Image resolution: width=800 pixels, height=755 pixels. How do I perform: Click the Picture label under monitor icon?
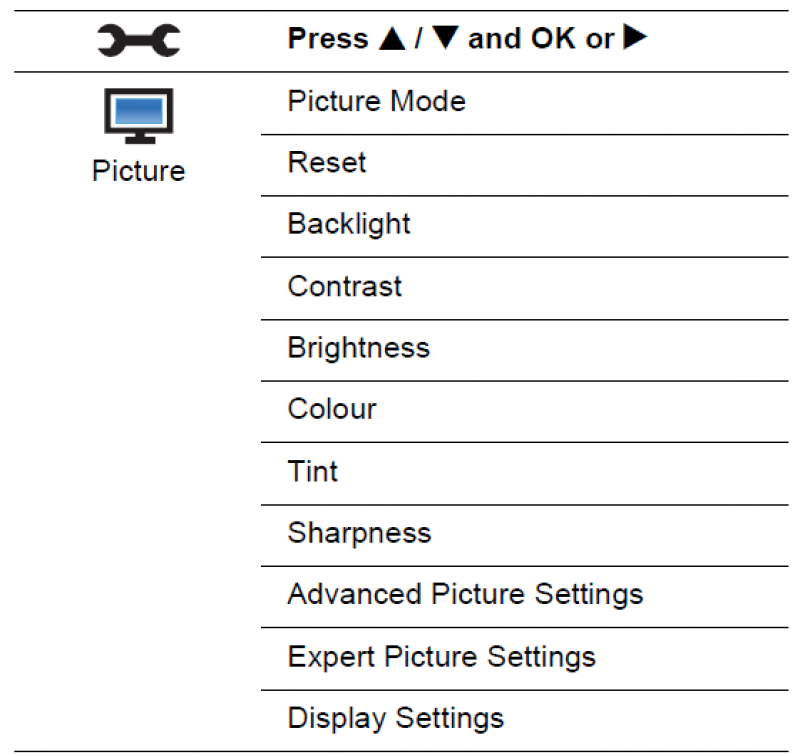tap(138, 170)
